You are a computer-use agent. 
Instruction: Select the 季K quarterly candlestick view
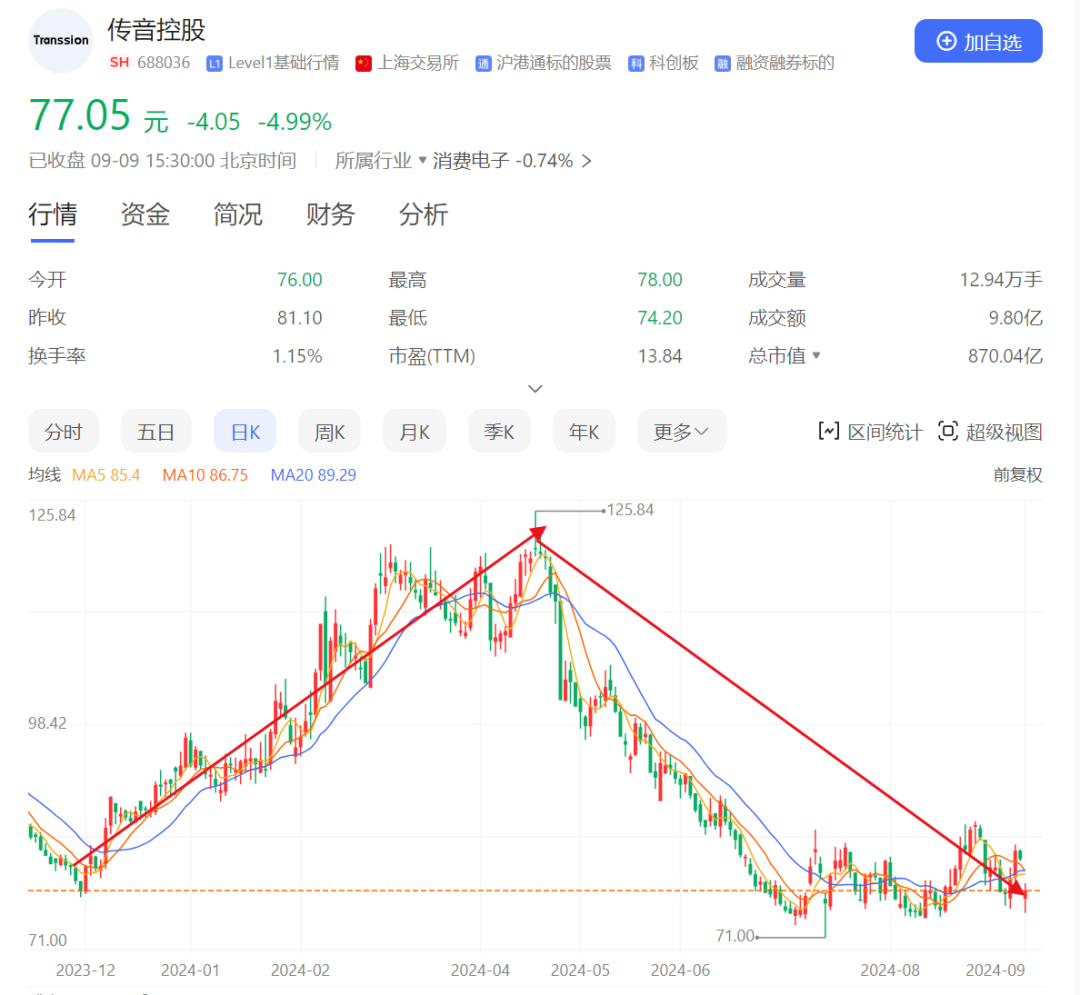pyautogui.click(x=499, y=432)
